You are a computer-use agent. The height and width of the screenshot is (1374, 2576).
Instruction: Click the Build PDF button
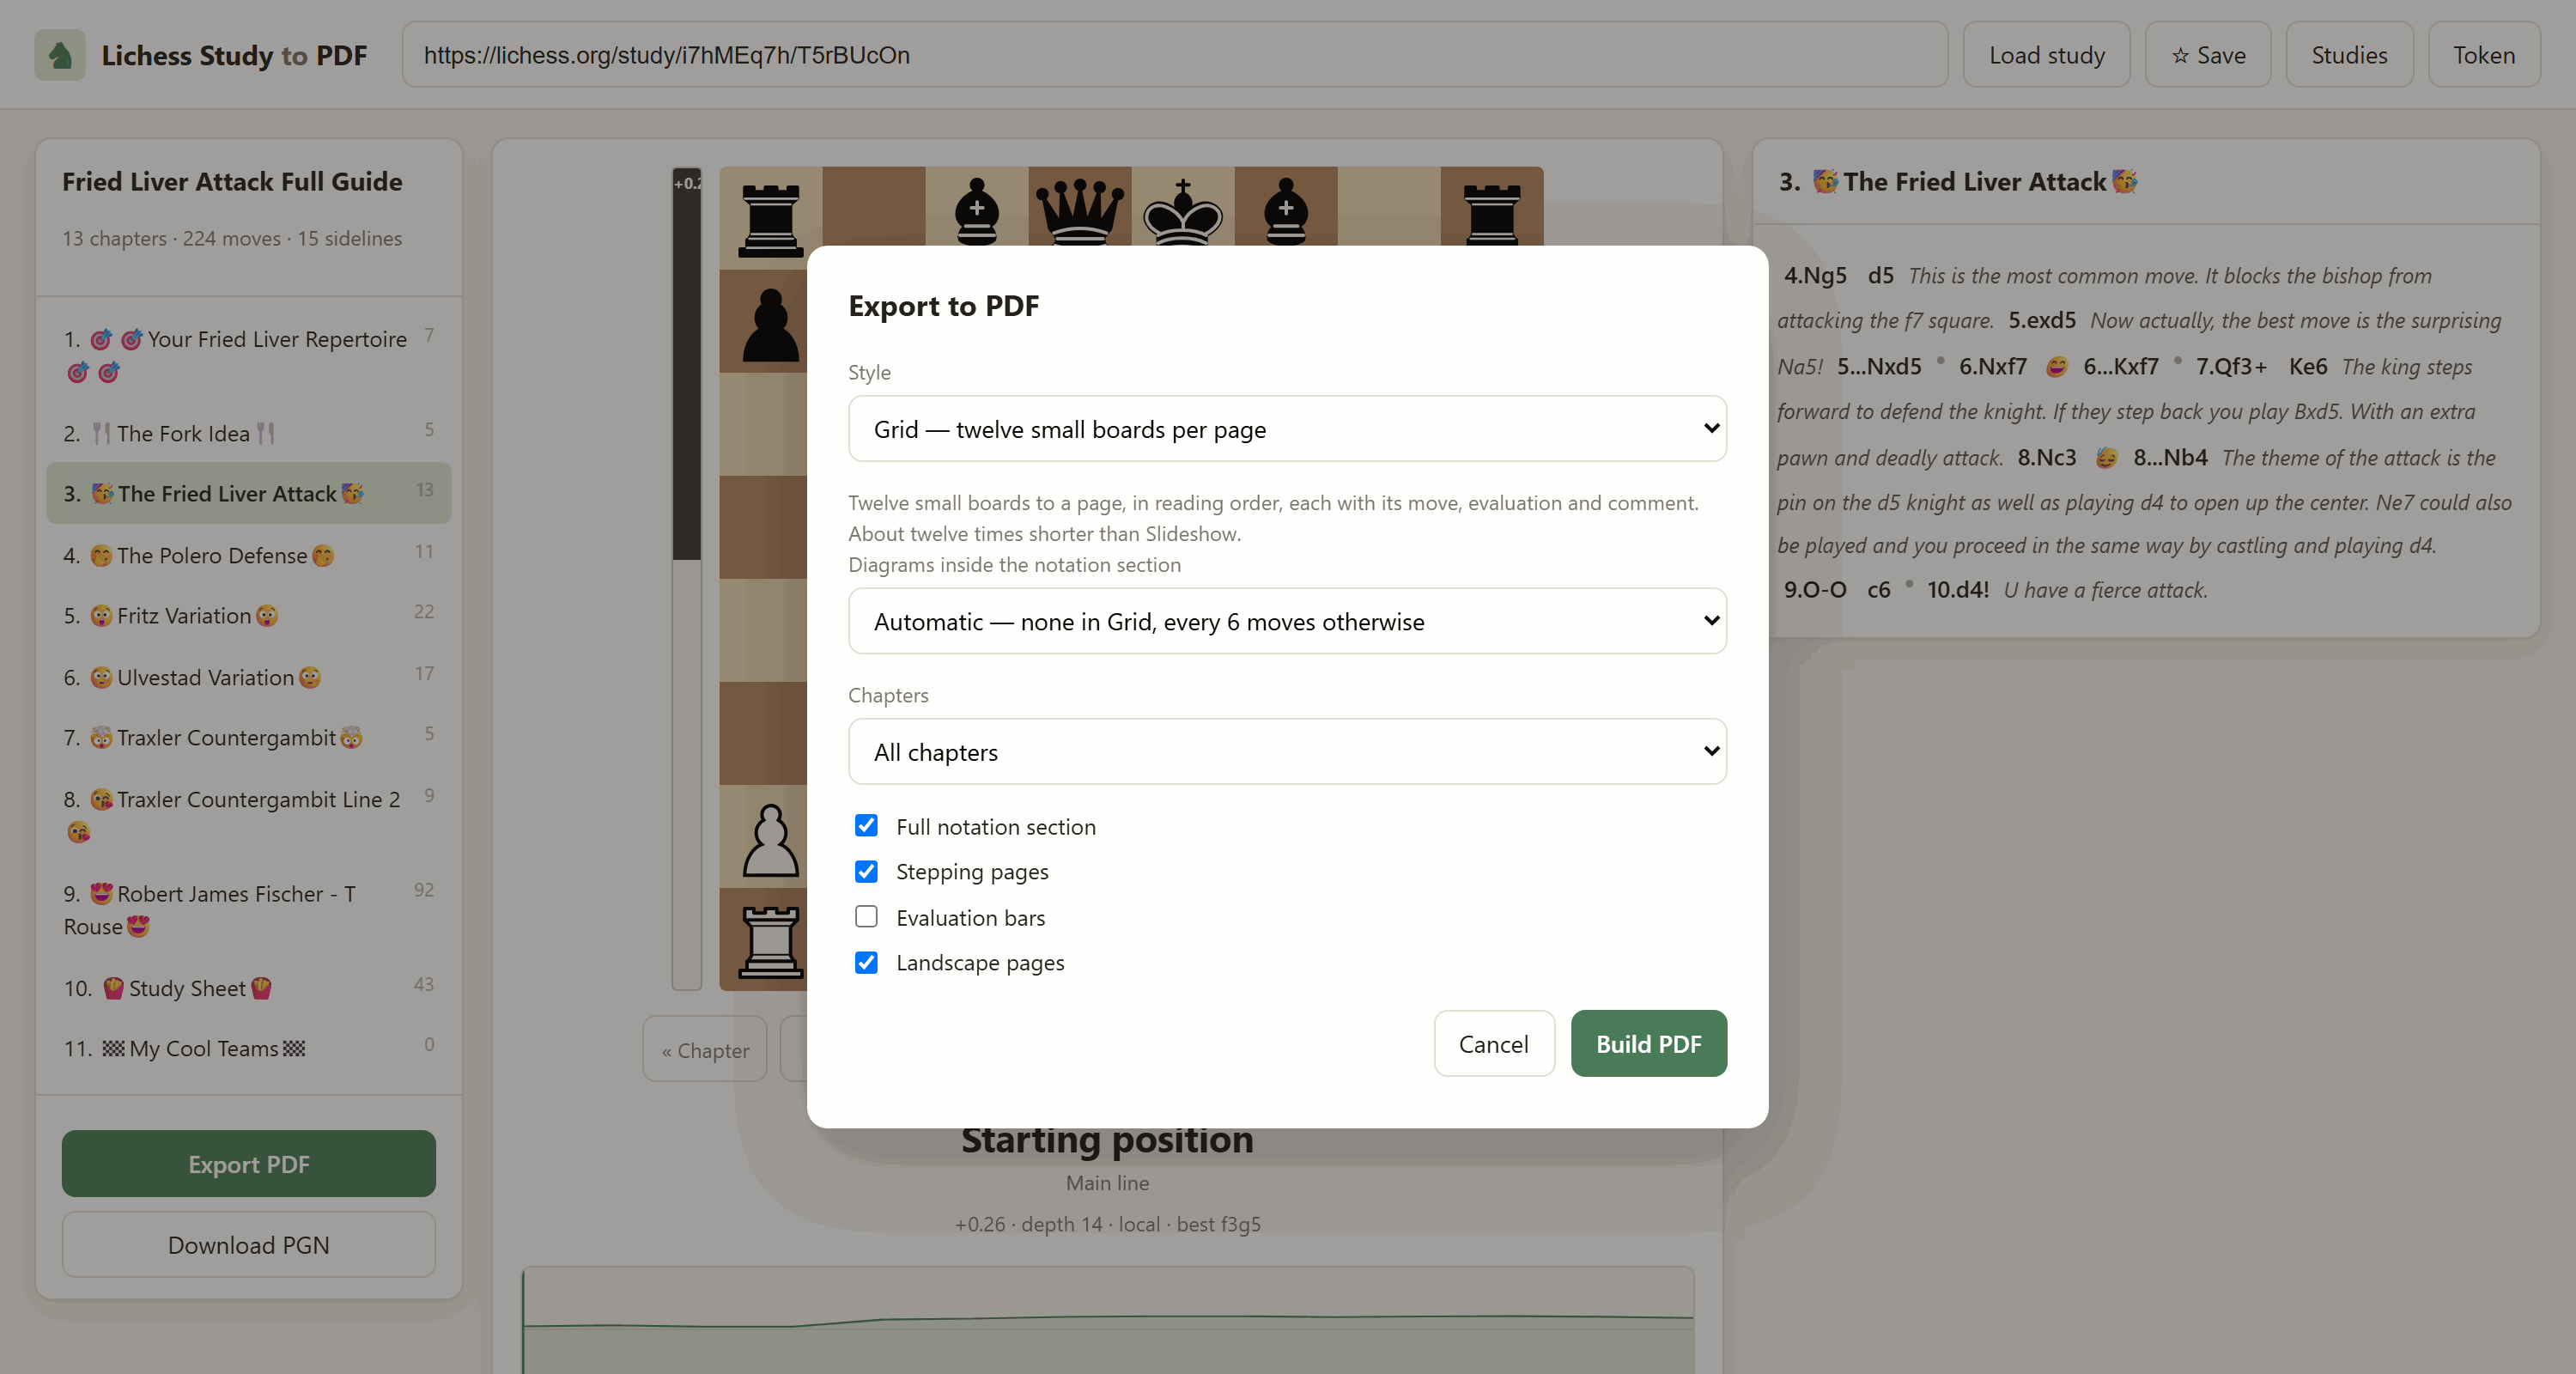click(x=1648, y=1043)
